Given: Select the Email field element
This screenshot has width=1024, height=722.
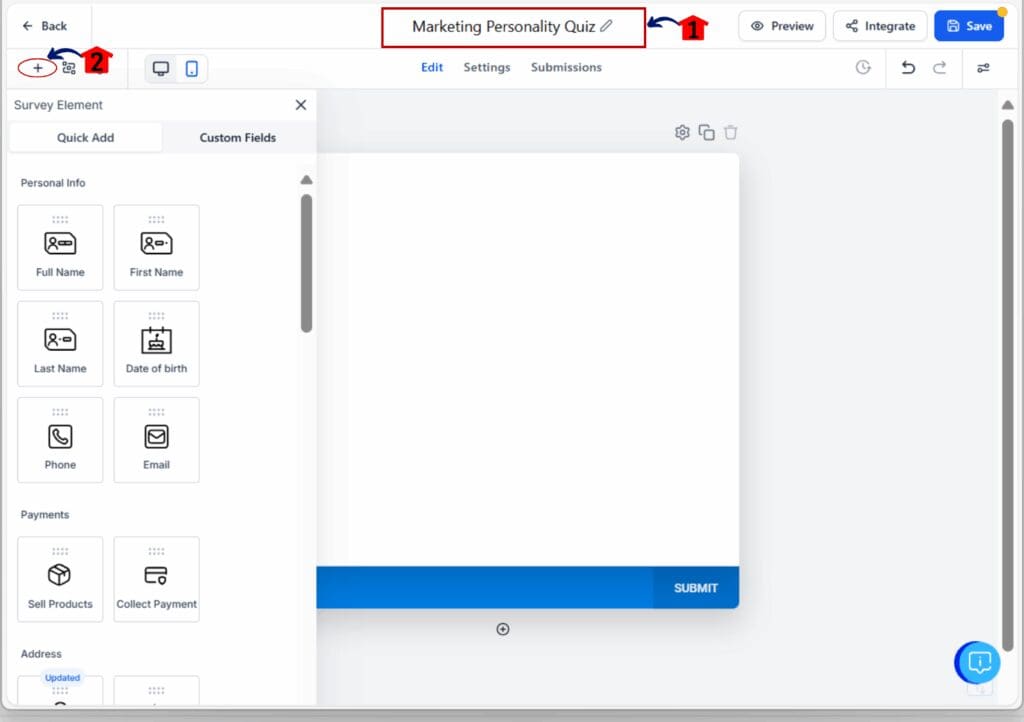Looking at the screenshot, I should click(157, 440).
